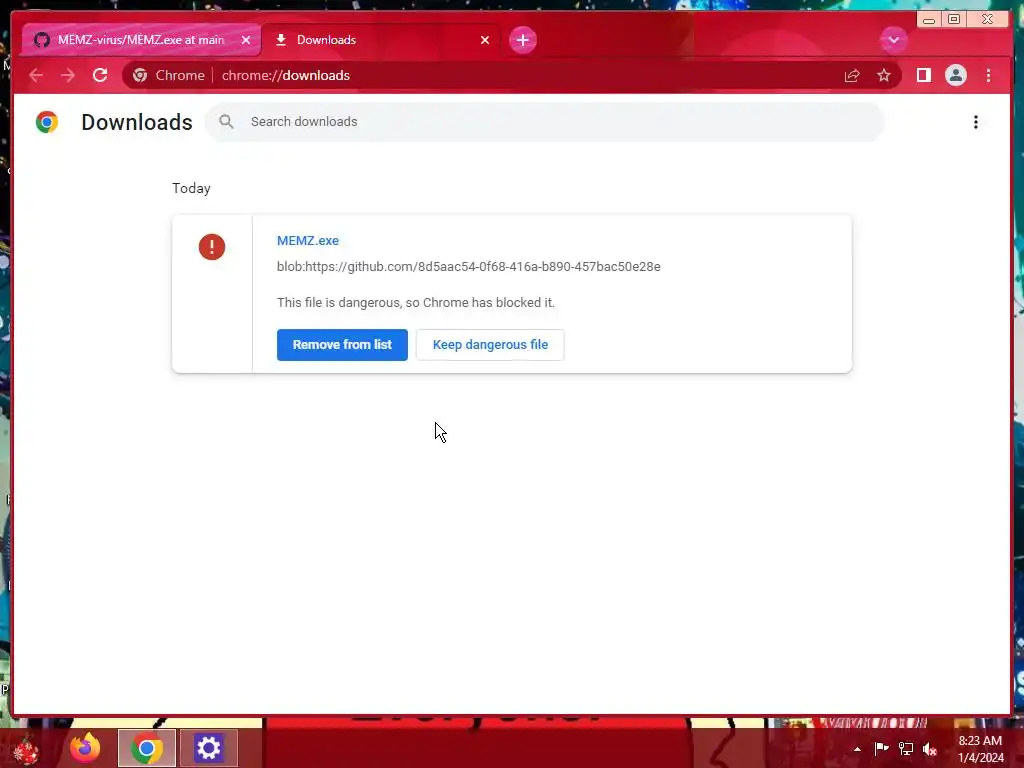The image size is (1024, 768).
Task: Click the Chrome logo beside Downloads title
Action: coord(47,122)
